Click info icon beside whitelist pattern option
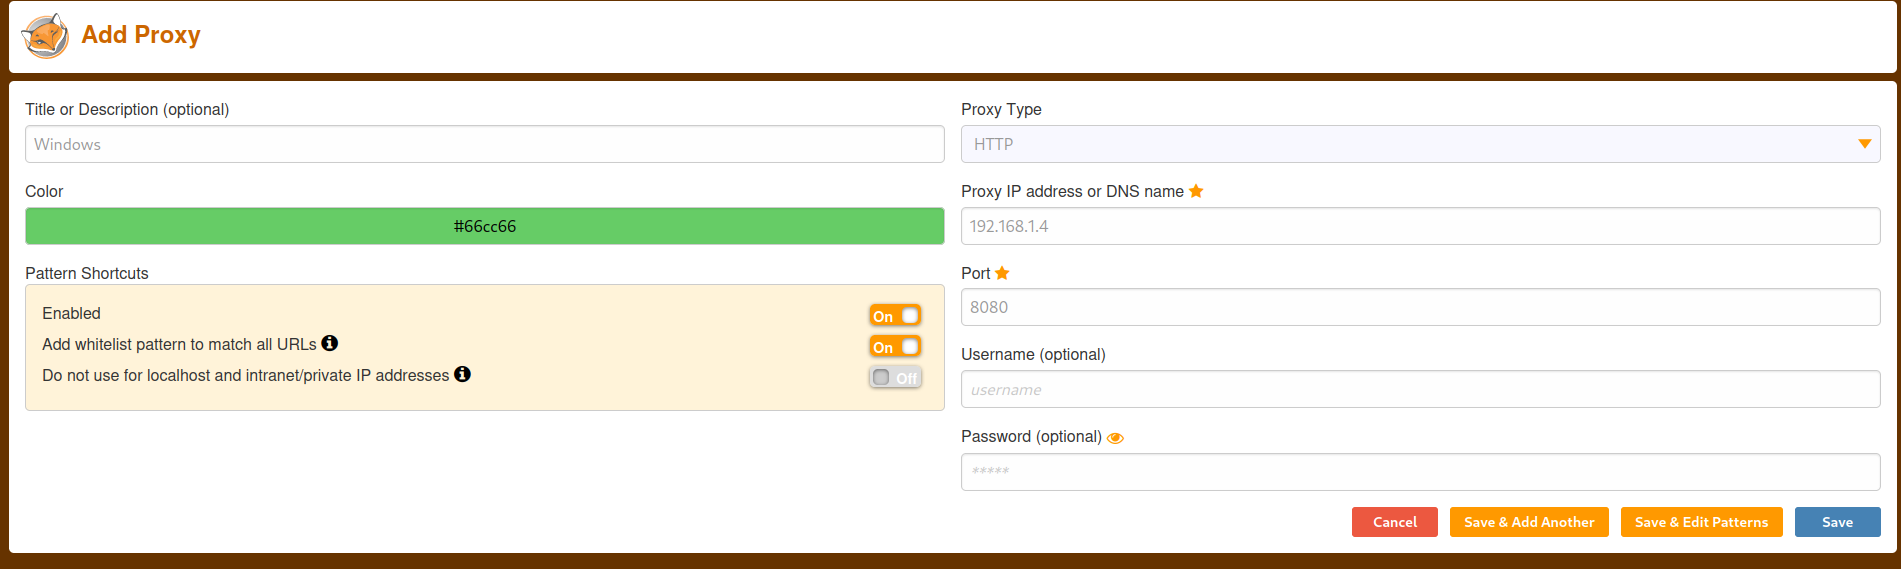The width and height of the screenshot is (1901, 569). click(330, 343)
